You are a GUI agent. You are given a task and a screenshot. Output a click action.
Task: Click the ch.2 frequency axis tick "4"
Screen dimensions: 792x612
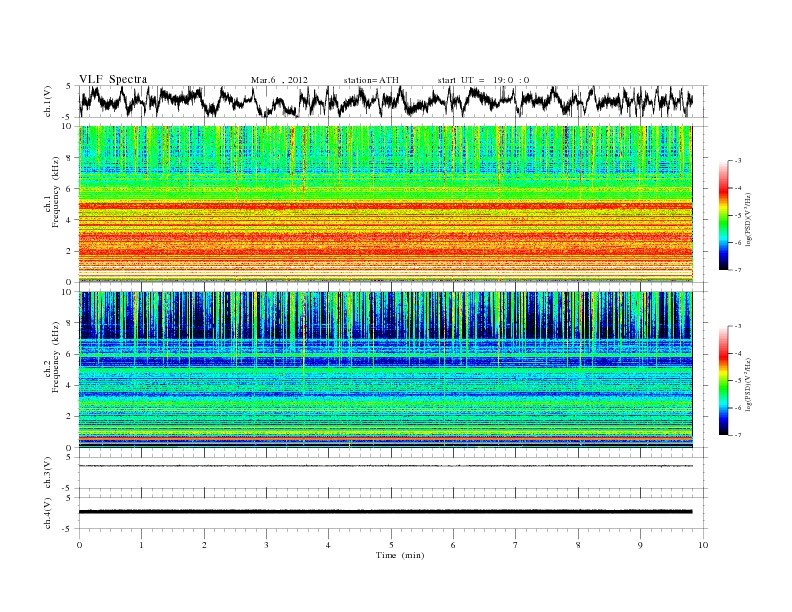69,385
